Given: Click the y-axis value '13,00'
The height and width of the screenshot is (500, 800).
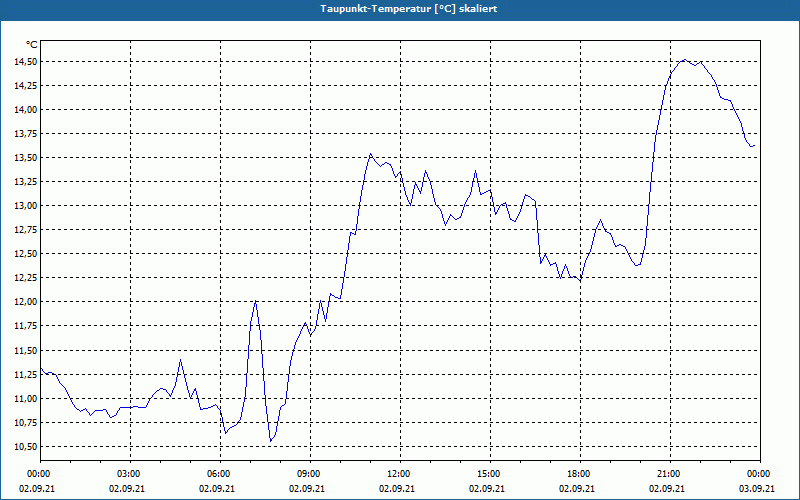Looking at the screenshot, I should coord(28,206).
